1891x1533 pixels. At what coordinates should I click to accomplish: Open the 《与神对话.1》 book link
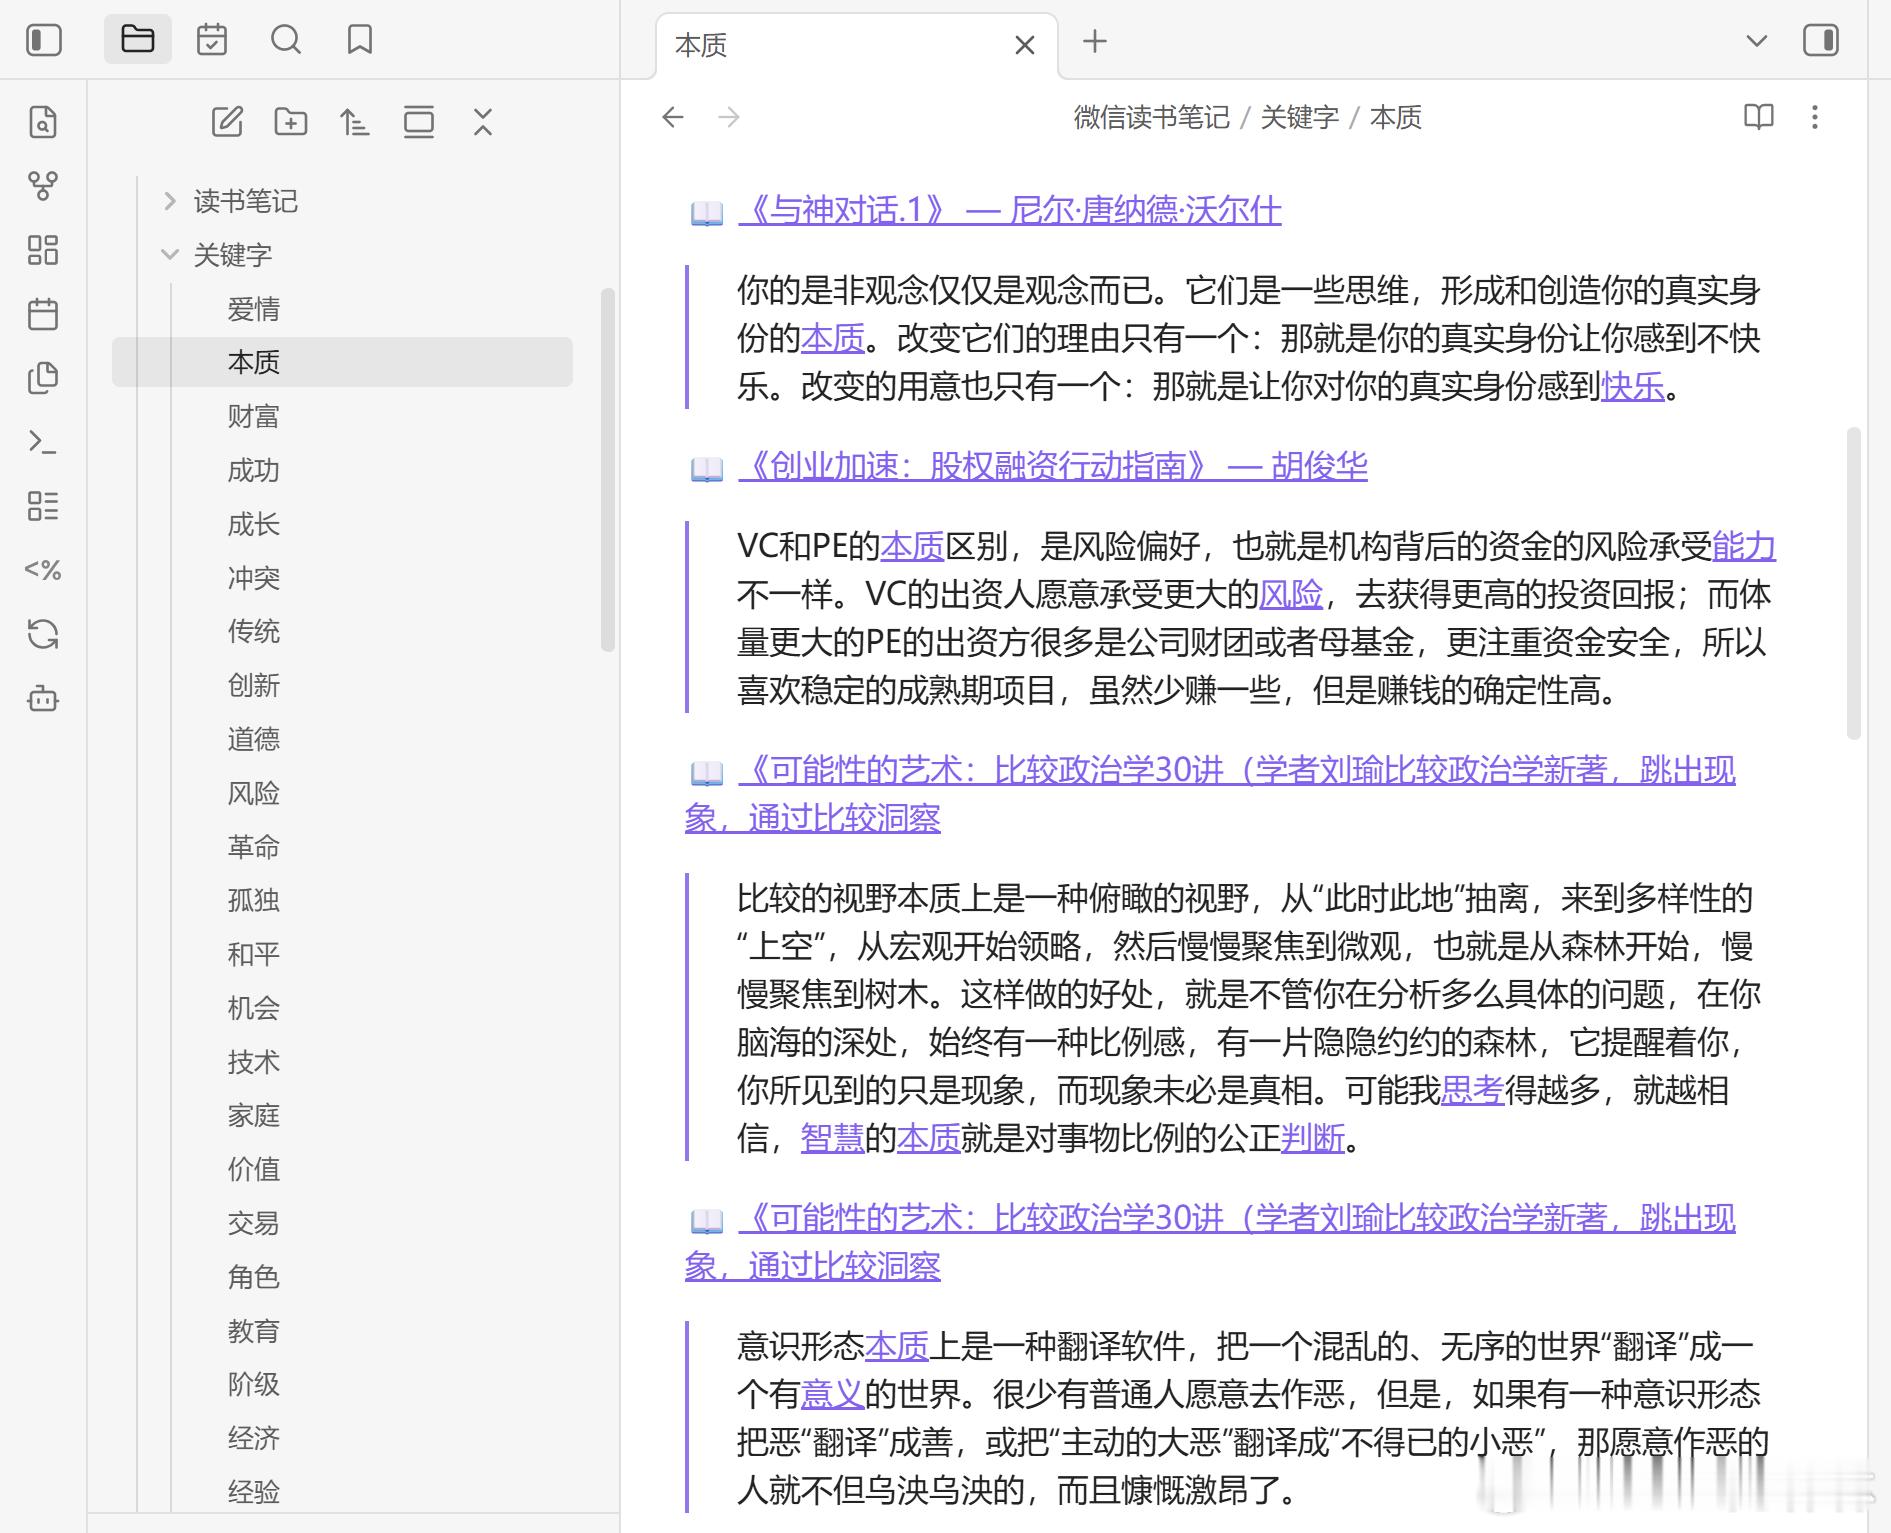(x=1010, y=210)
